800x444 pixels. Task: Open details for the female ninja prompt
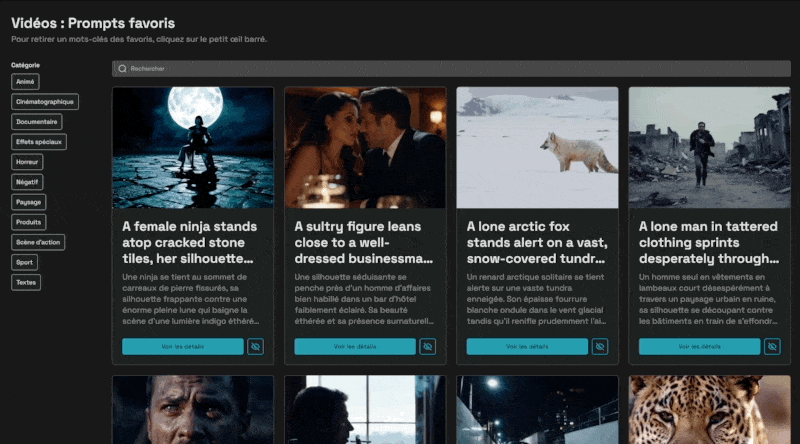(183, 346)
